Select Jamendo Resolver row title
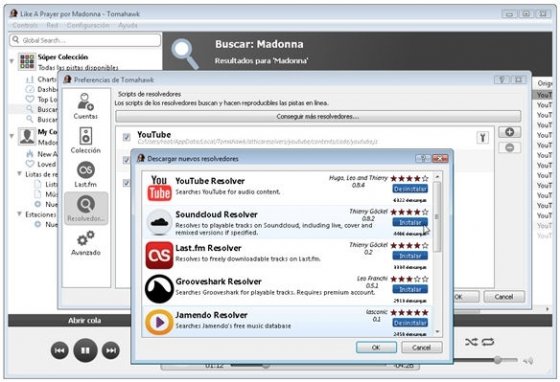Image resolution: width=560 pixels, height=382 pixels. [x=211, y=315]
